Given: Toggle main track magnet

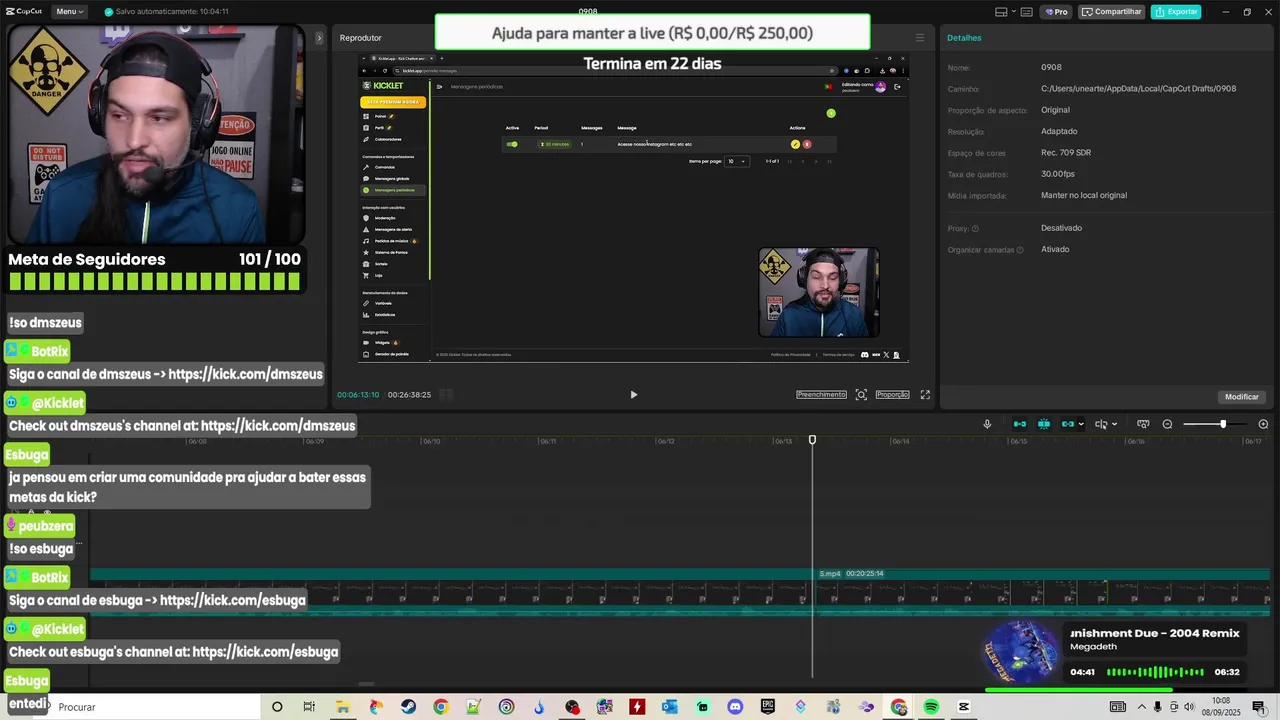Looking at the screenshot, I should coord(1020,424).
